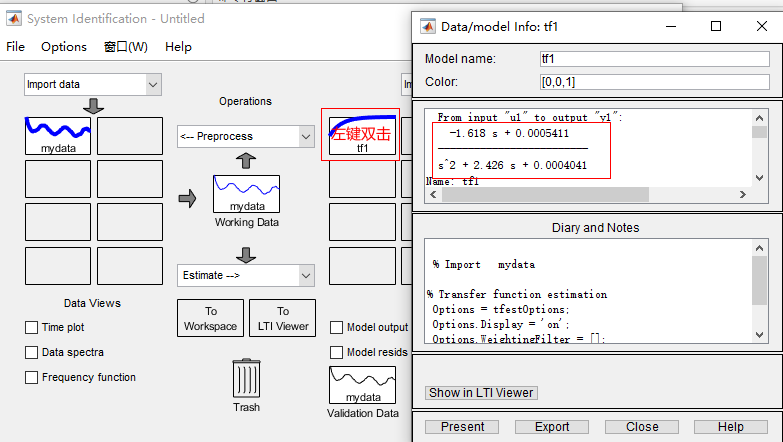The width and height of the screenshot is (783, 442).
Task: Check the Model output checkbox
Action: click(x=337, y=327)
